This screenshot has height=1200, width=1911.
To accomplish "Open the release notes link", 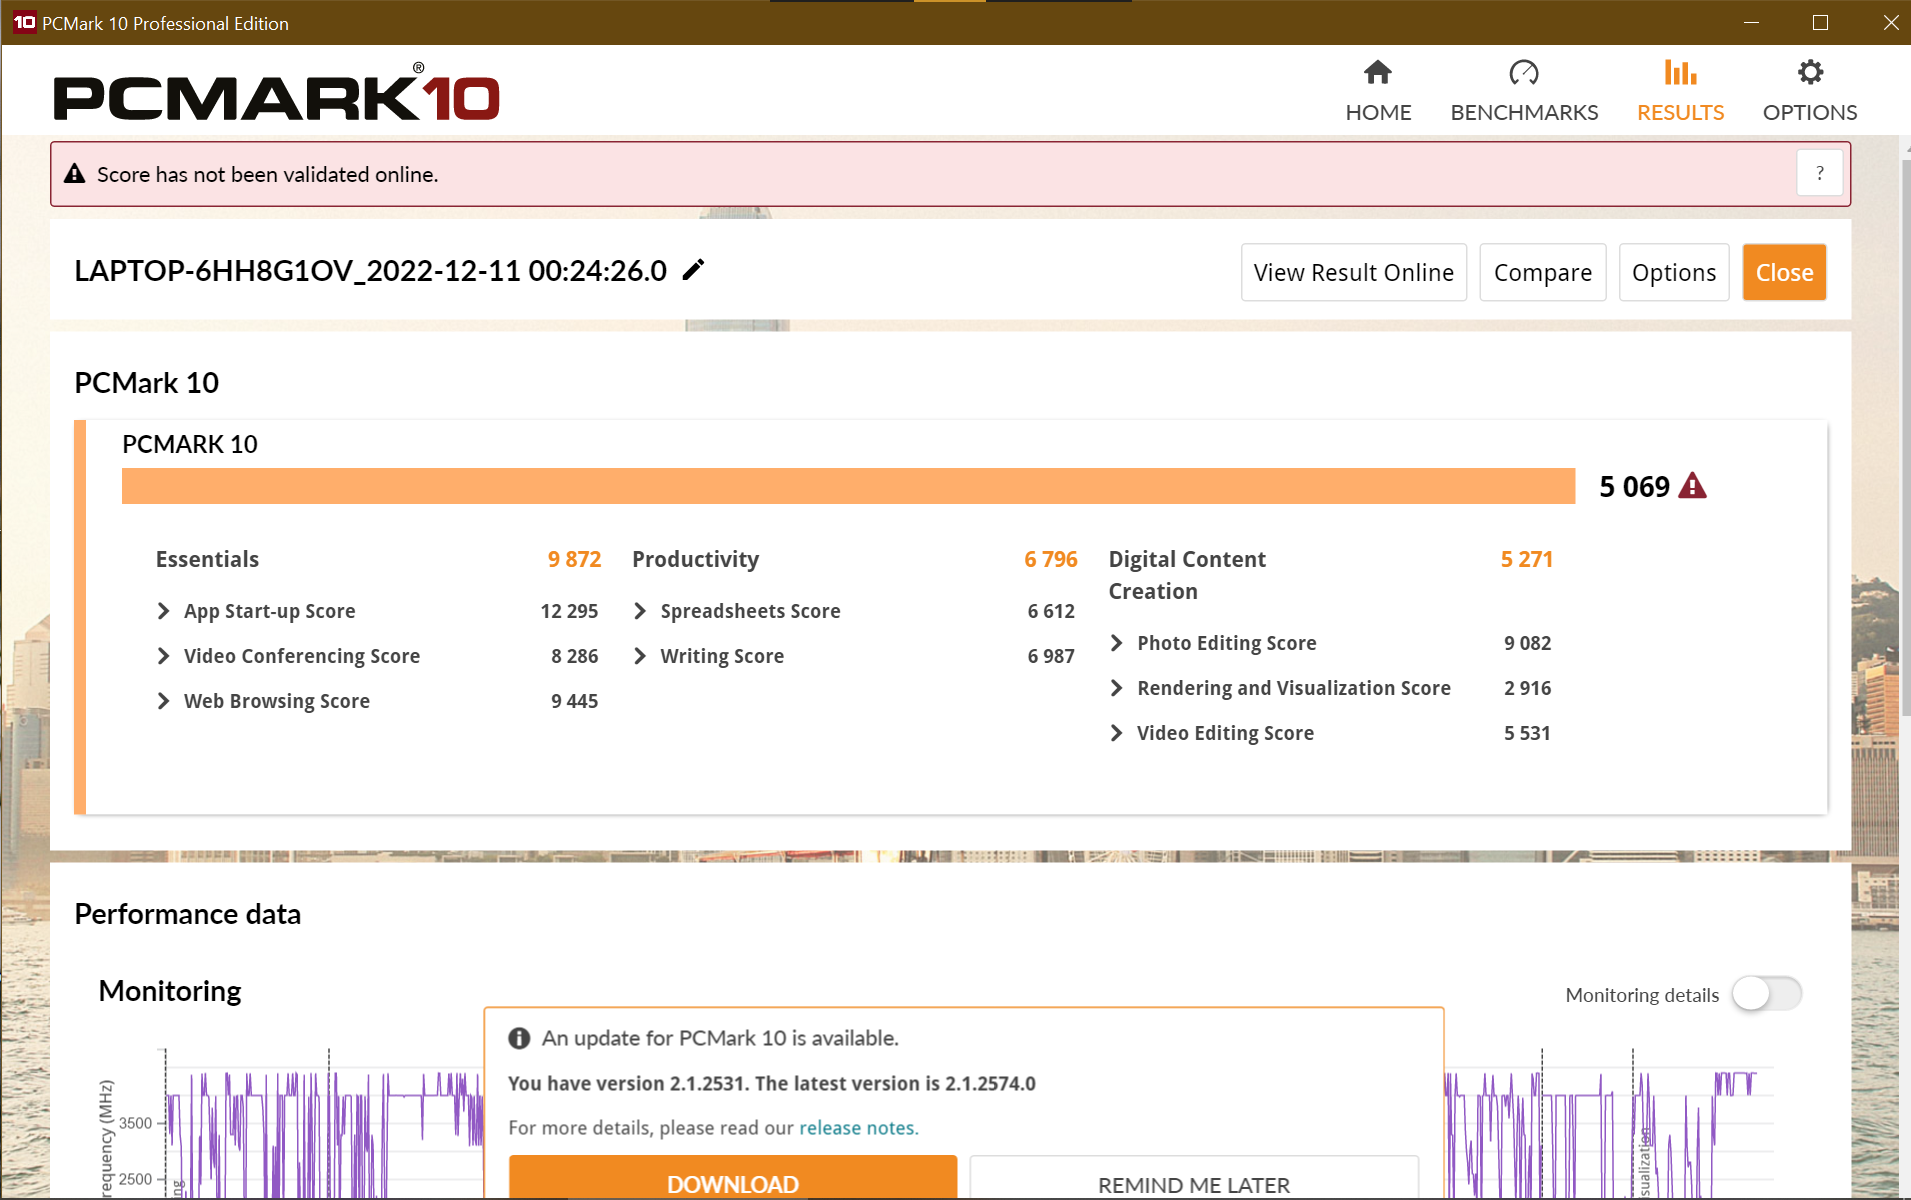I will click(857, 1128).
